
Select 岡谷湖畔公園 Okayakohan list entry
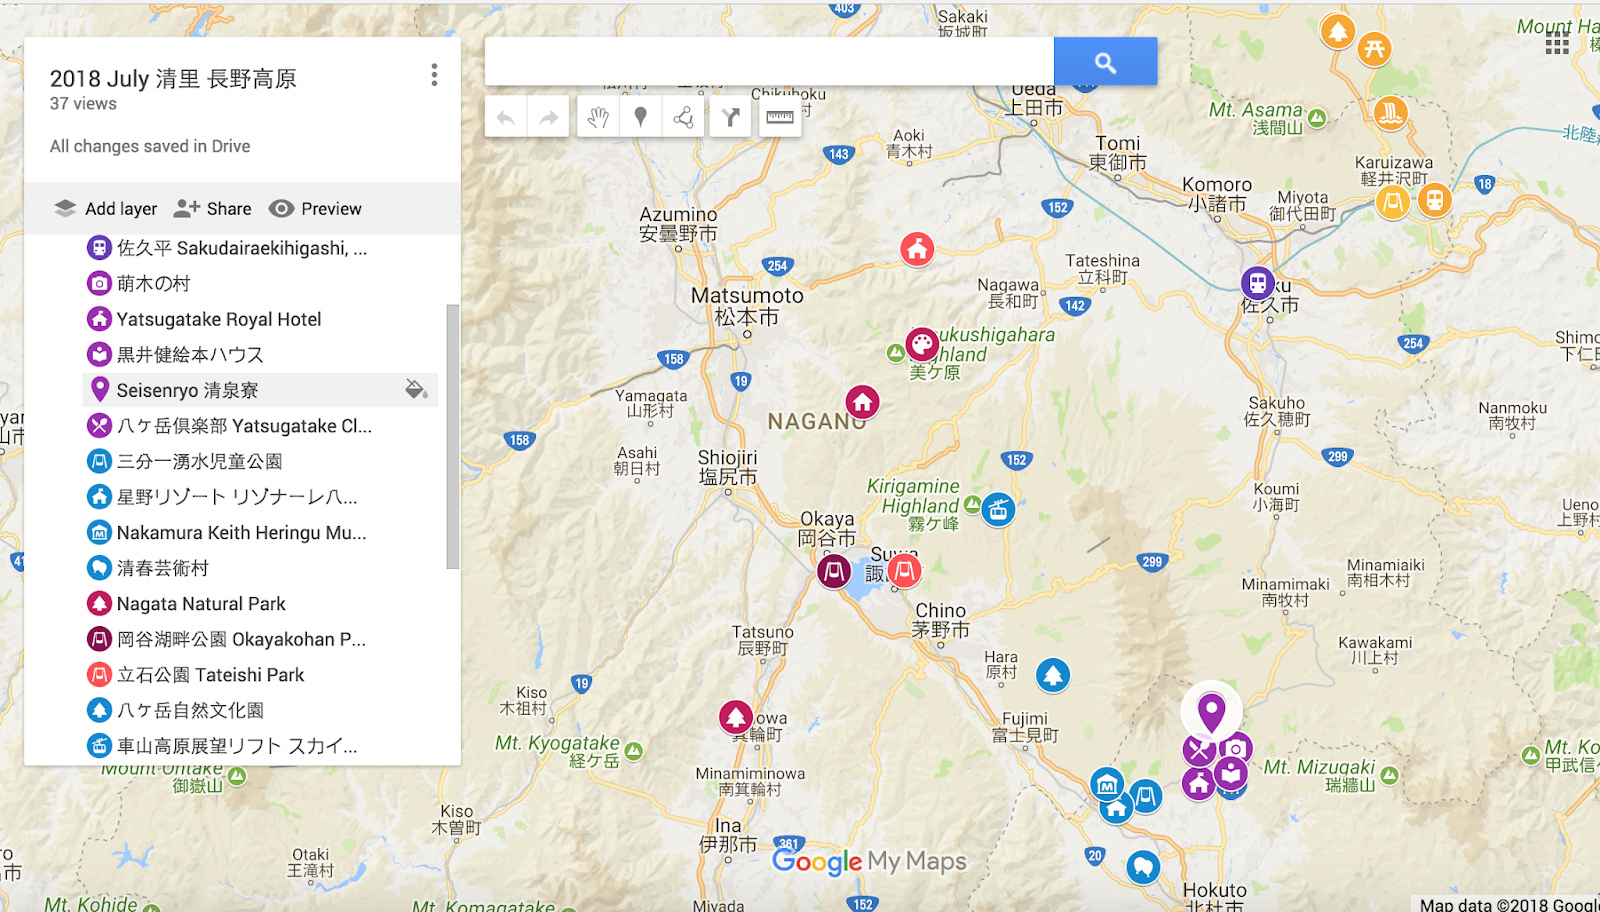(260, 639)
